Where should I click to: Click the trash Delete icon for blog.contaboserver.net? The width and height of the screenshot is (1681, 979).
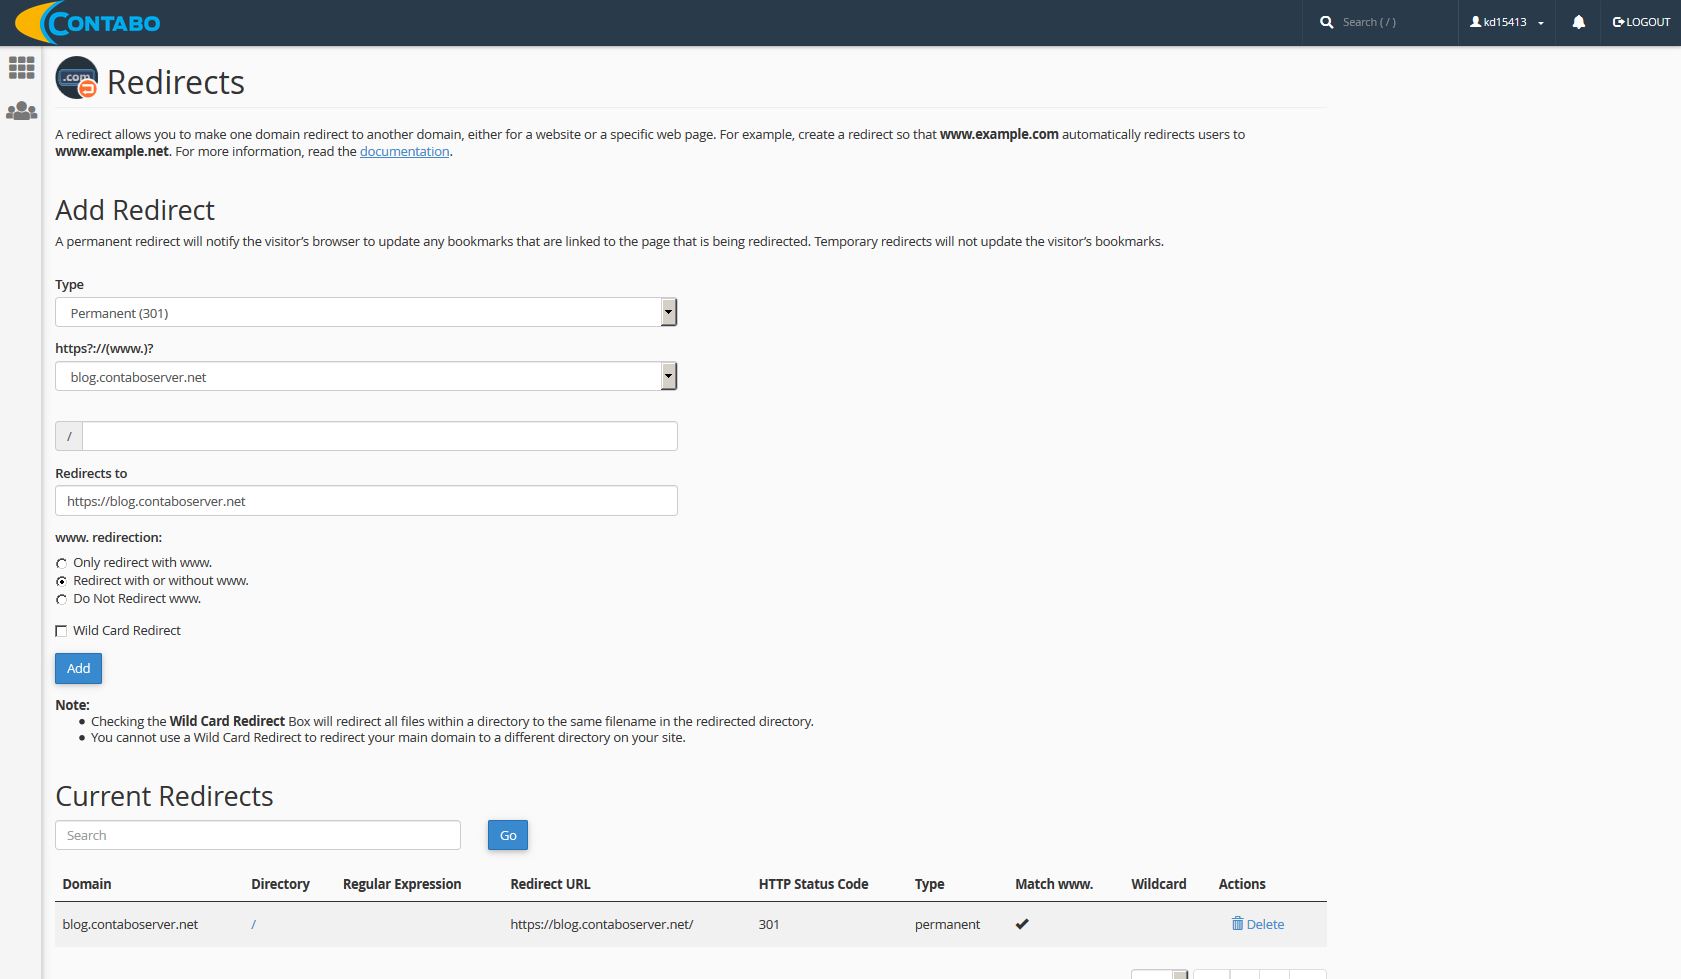click(1237, 923)
